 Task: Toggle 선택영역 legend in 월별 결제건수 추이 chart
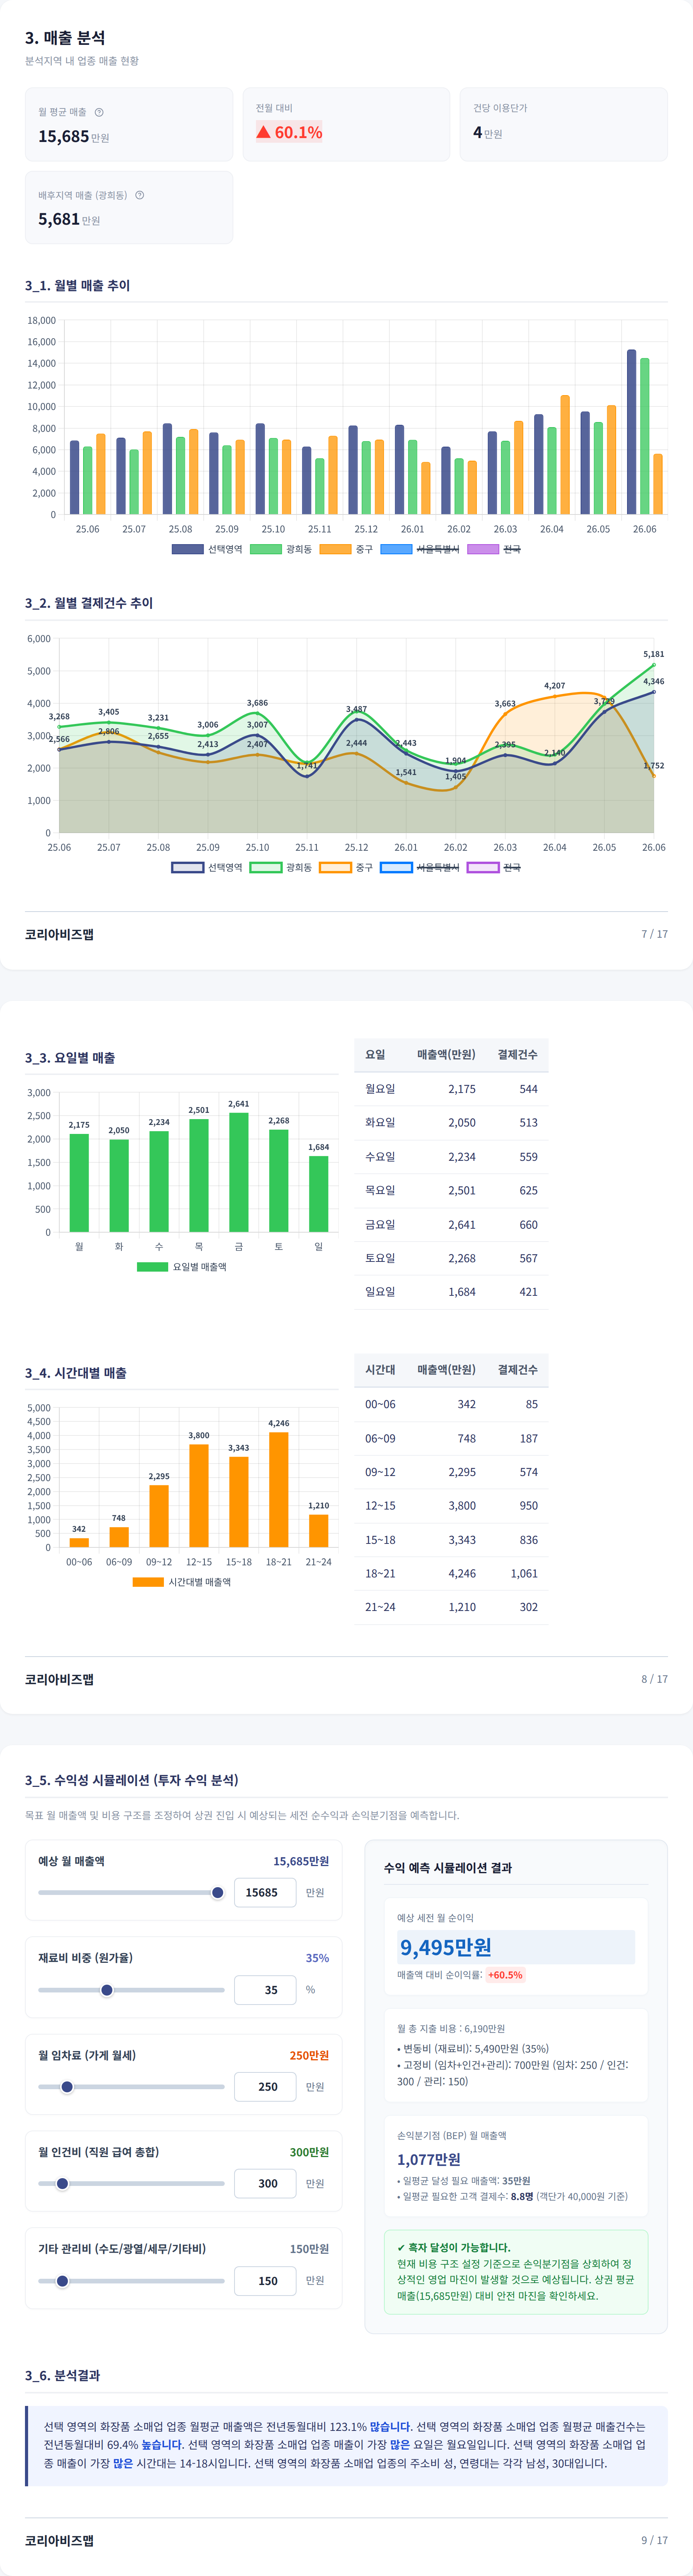[207, 867]
